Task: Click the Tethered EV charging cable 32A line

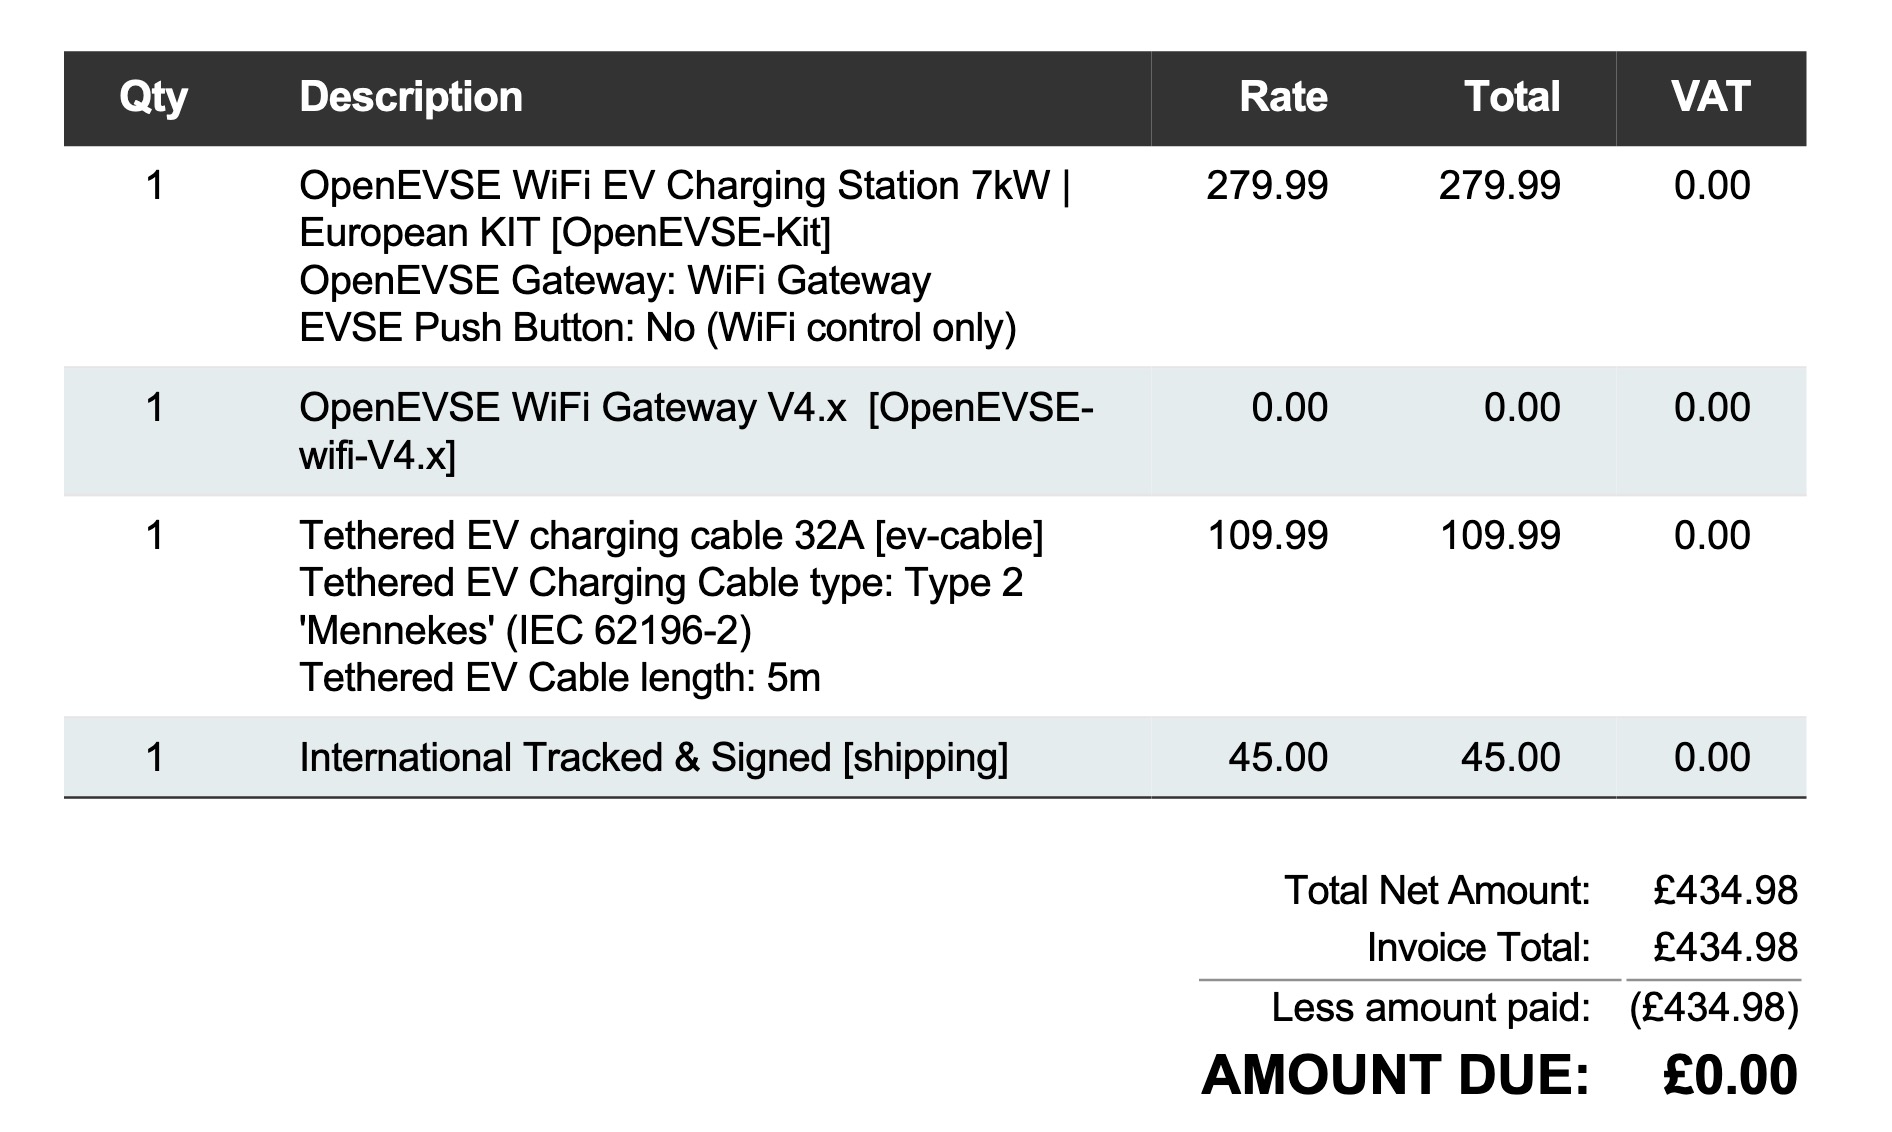Action: [x=671, y=536]
